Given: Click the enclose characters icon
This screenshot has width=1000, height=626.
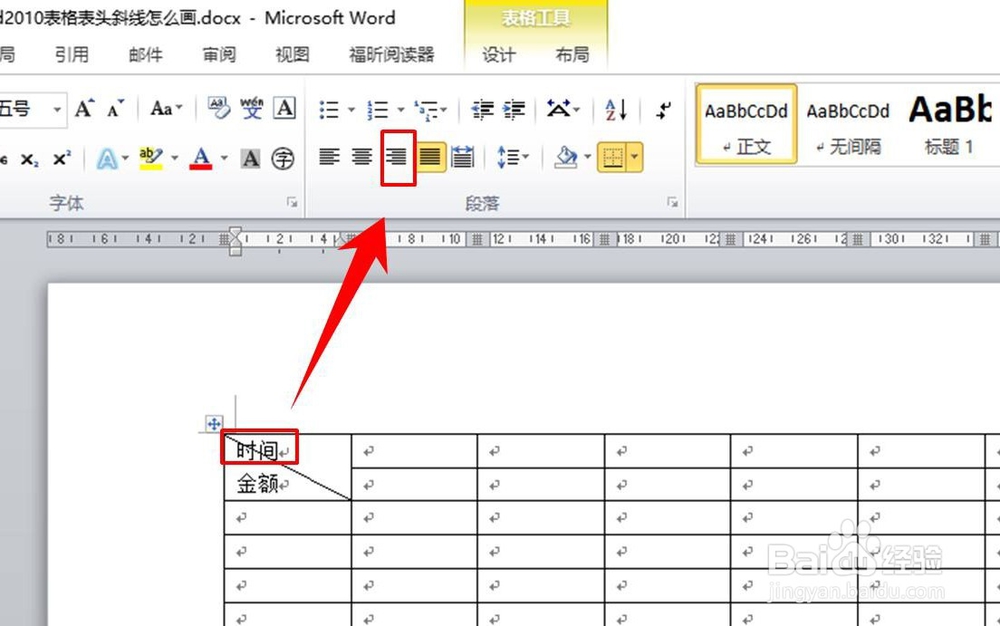Looking at the screenshot, I should 285,157.
